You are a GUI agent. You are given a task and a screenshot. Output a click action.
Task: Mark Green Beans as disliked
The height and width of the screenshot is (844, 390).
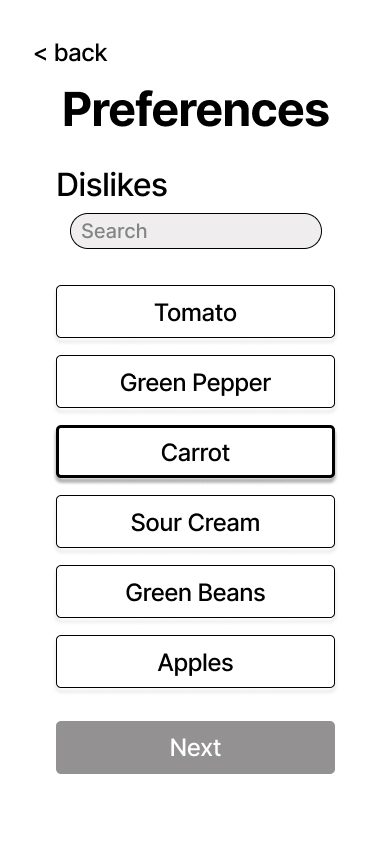tap(195, 592)
